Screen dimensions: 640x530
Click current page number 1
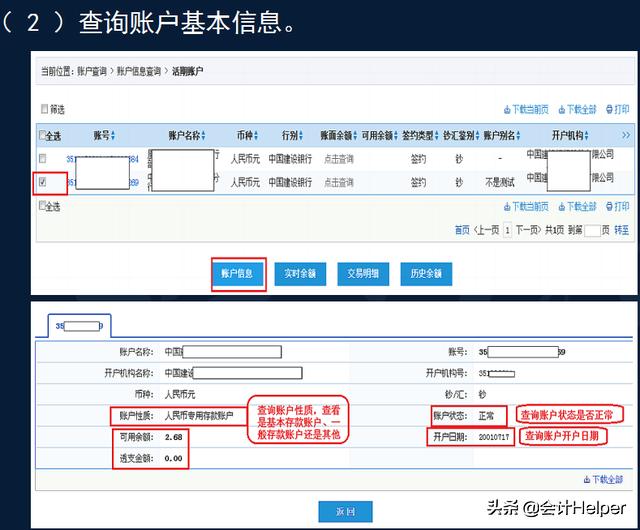[x=507, y=230]
